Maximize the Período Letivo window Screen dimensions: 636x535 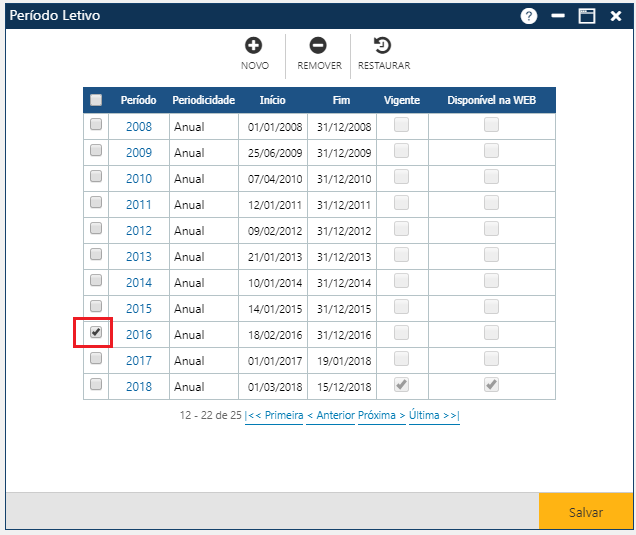[587, 17]
